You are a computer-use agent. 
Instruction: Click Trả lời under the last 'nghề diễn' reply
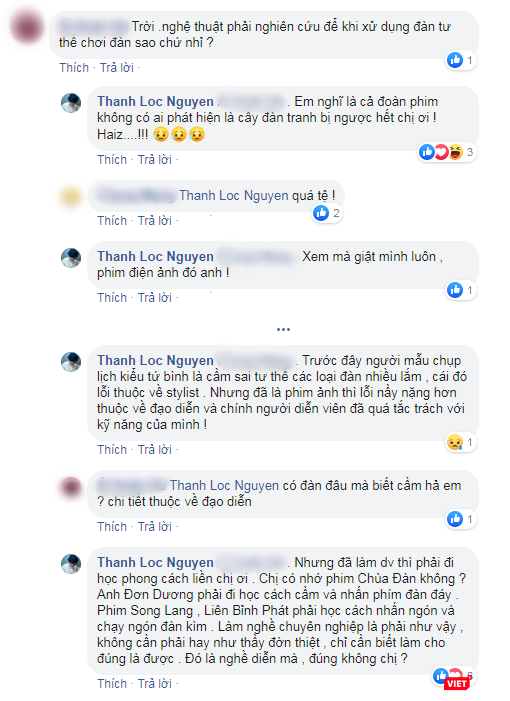tap(155, 684)
